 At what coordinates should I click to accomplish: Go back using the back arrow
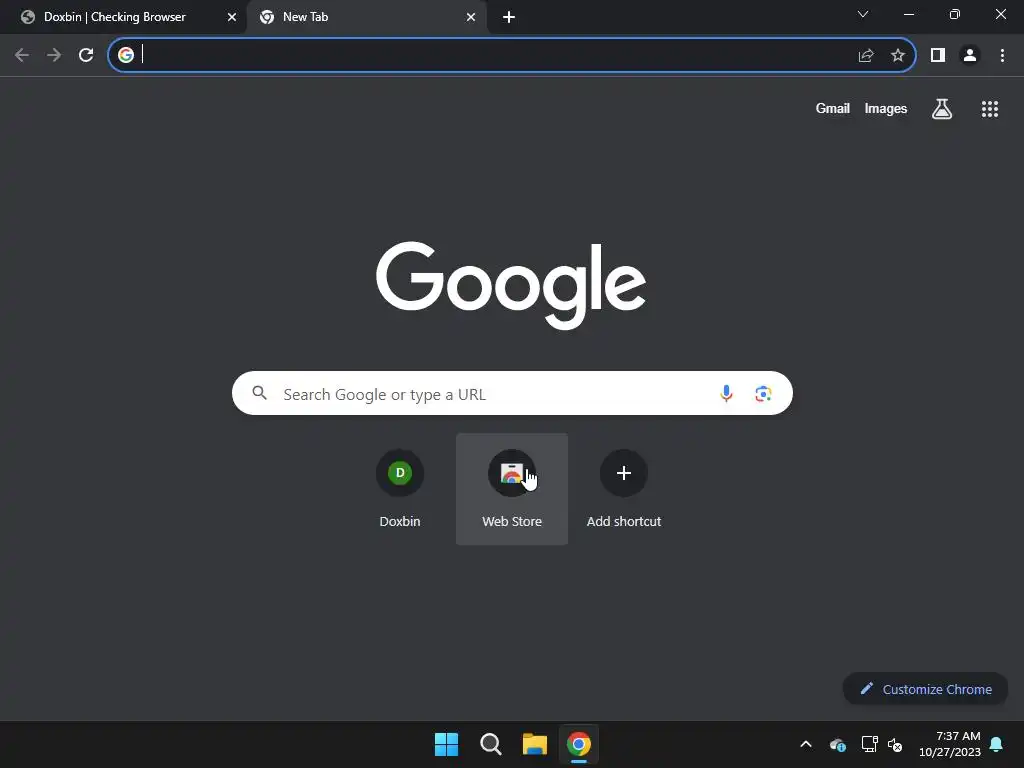pyautogui.click(x=22, y=55)
